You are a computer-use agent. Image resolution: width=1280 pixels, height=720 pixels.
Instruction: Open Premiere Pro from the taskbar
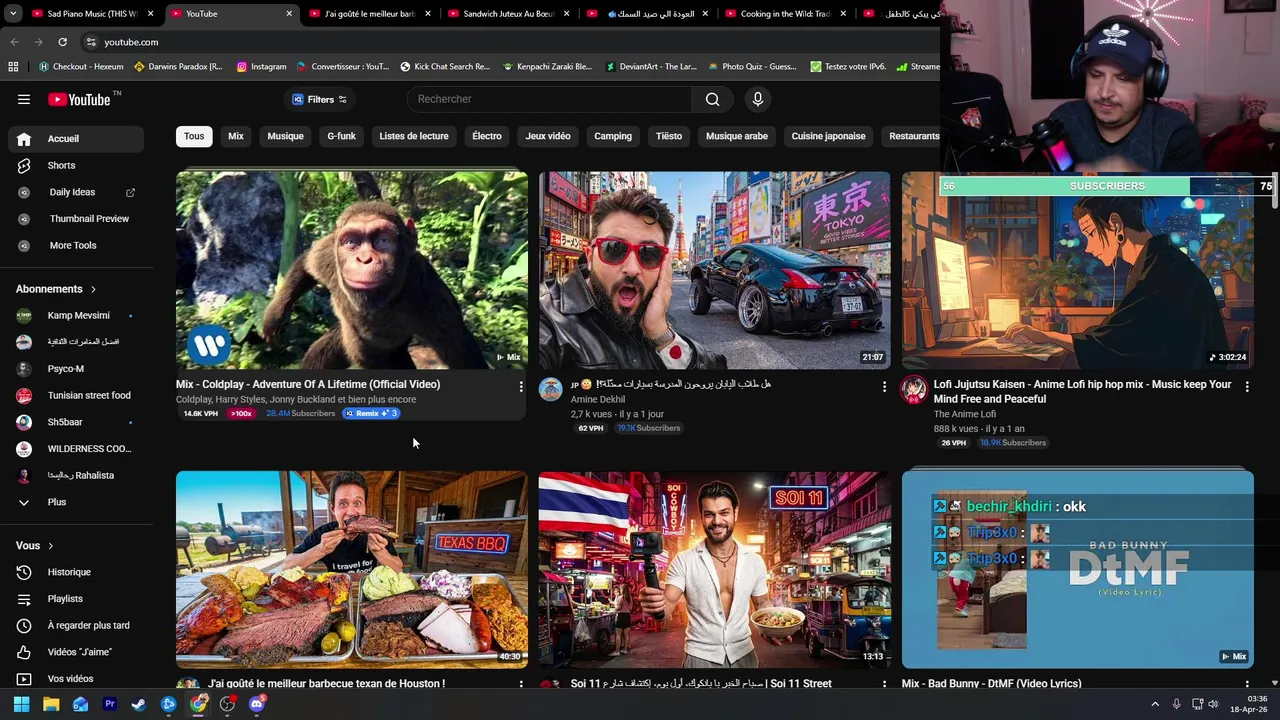(x=110, y=704)
